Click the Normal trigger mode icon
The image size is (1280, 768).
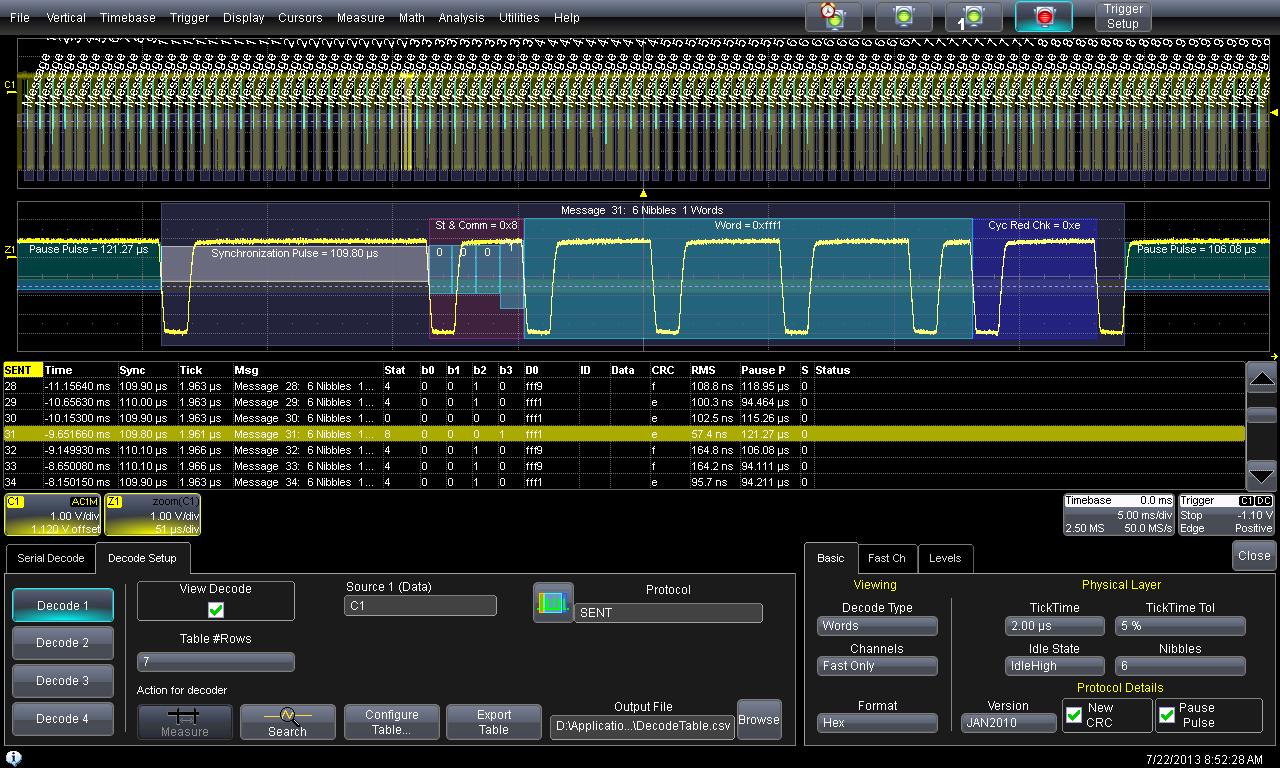(903, 16)
